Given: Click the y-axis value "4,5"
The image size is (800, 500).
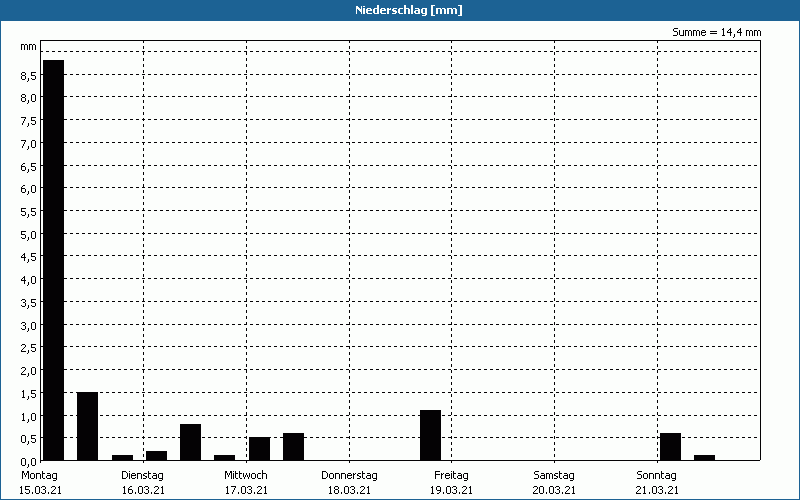Looking at the screenshot, I should [29, 257].
